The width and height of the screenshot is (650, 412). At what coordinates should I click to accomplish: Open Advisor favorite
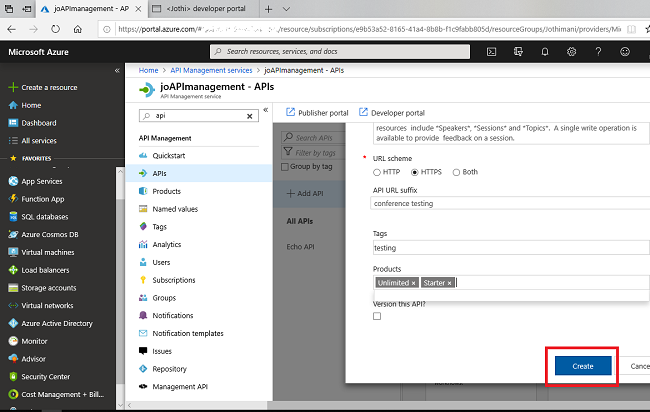click(x=27, y=359)
